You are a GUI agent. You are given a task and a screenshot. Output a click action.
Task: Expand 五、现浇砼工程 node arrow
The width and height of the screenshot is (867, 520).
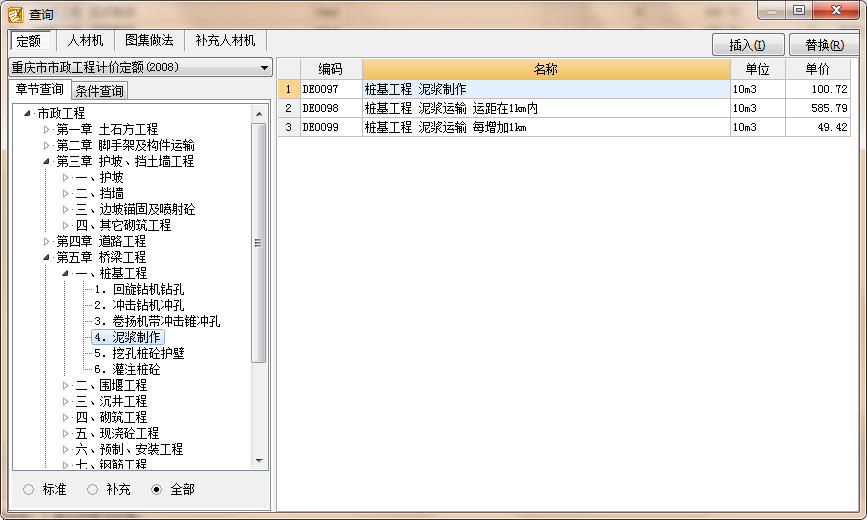coord(65,433)
